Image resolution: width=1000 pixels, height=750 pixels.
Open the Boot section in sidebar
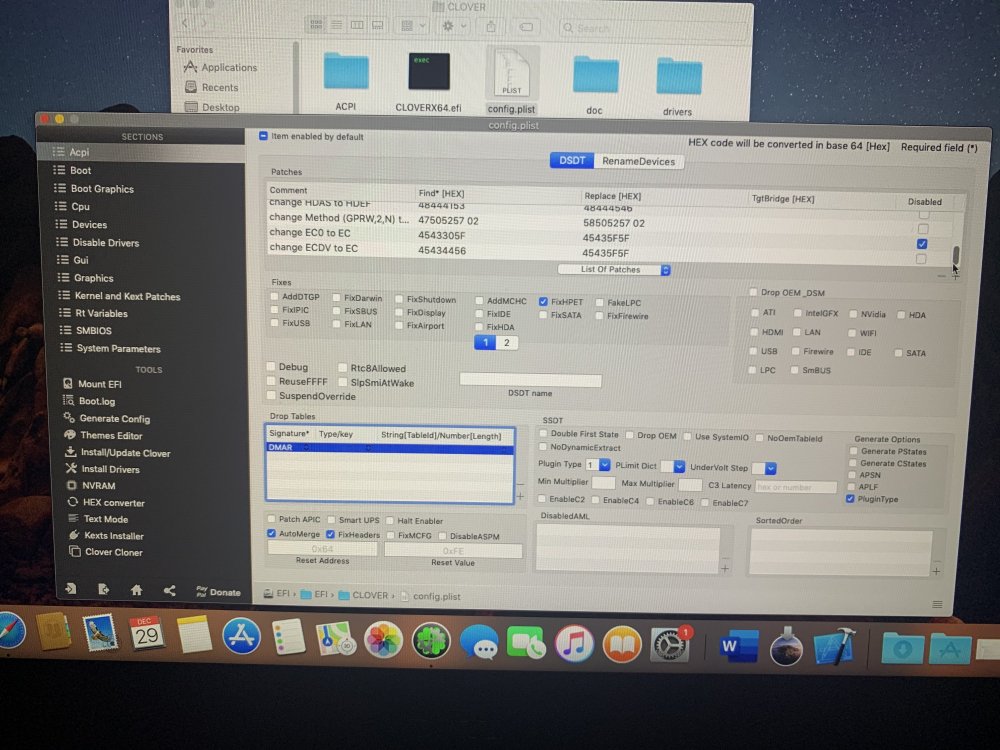(x=80, y=170)
